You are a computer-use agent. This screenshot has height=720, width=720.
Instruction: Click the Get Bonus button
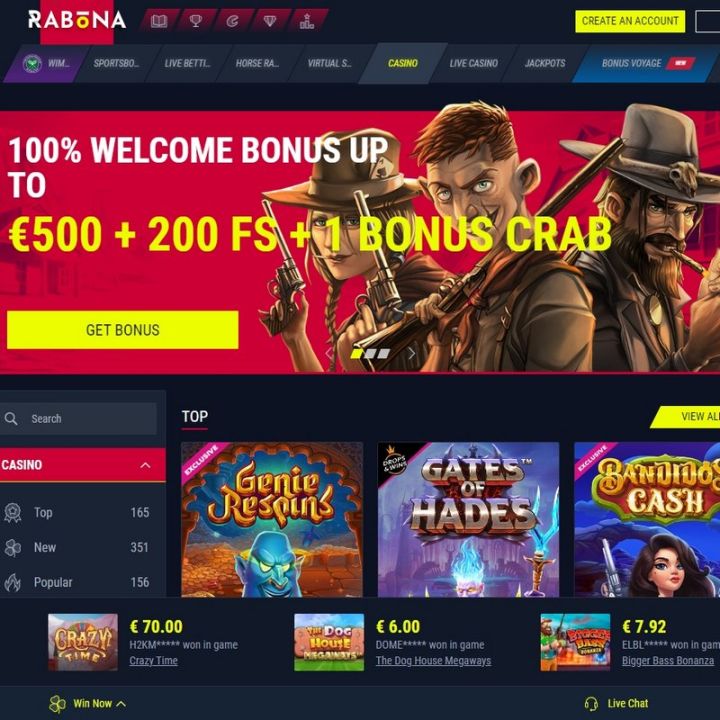click(x=123, y=330)
